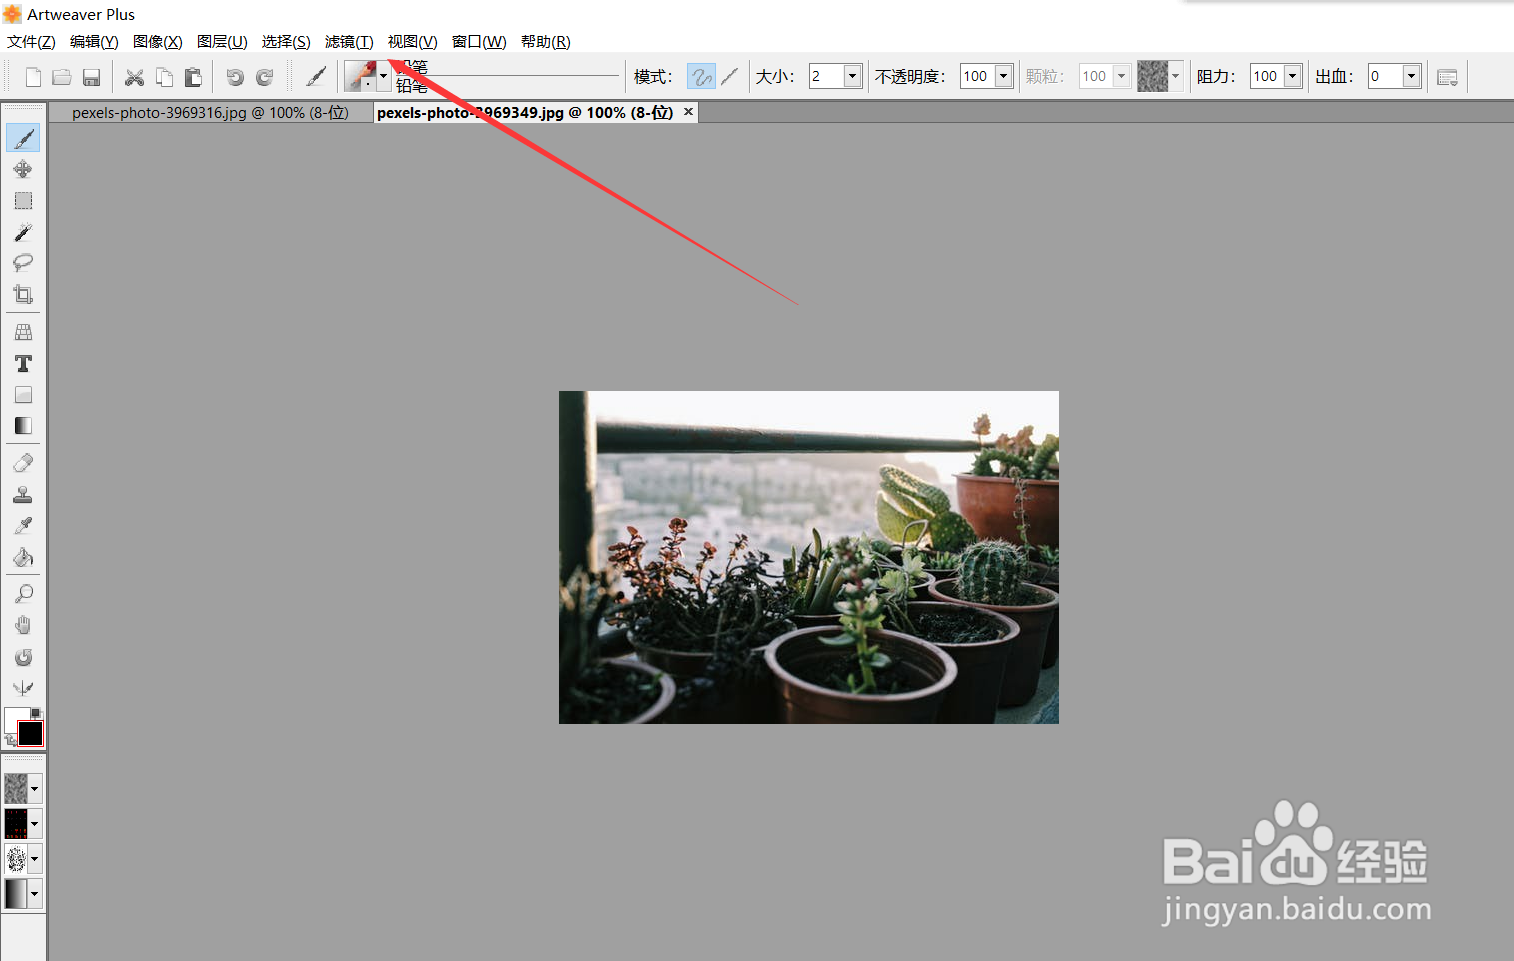
Task: Click the 阻力 resistance value field
Action: 1267,76
